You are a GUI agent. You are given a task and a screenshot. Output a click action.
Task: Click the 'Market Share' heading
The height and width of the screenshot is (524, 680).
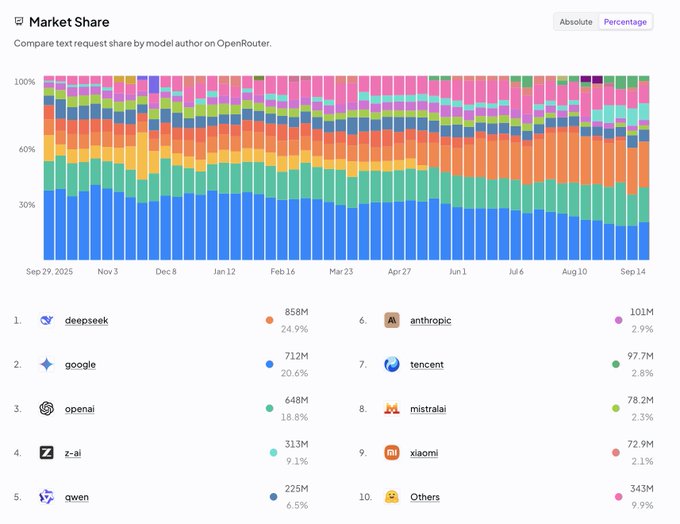pyautogui.click(x=69, y=22)
